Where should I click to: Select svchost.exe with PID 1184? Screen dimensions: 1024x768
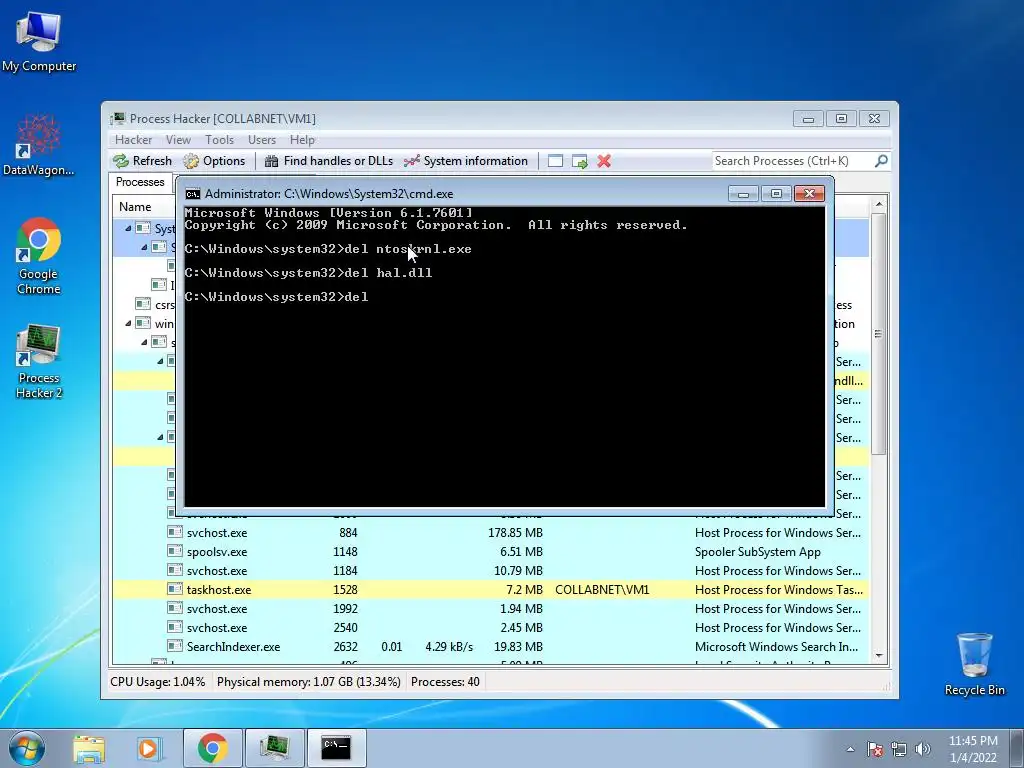click(x=490, y=571)
